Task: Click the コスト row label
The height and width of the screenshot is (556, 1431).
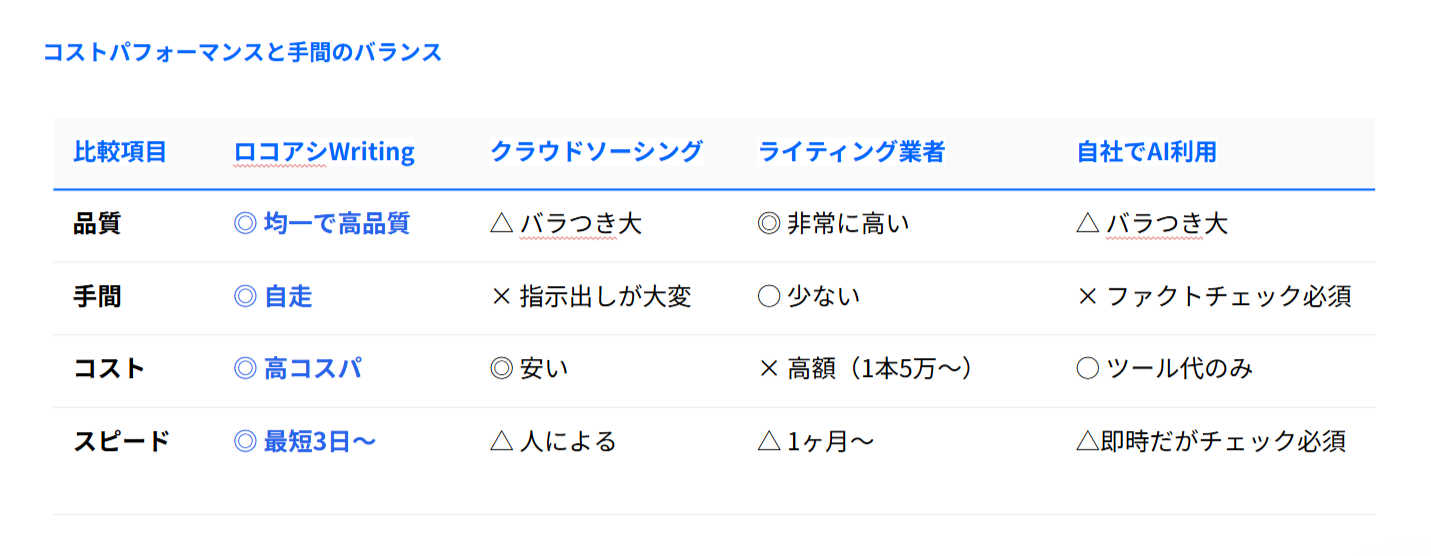Action: click(110, 369)
